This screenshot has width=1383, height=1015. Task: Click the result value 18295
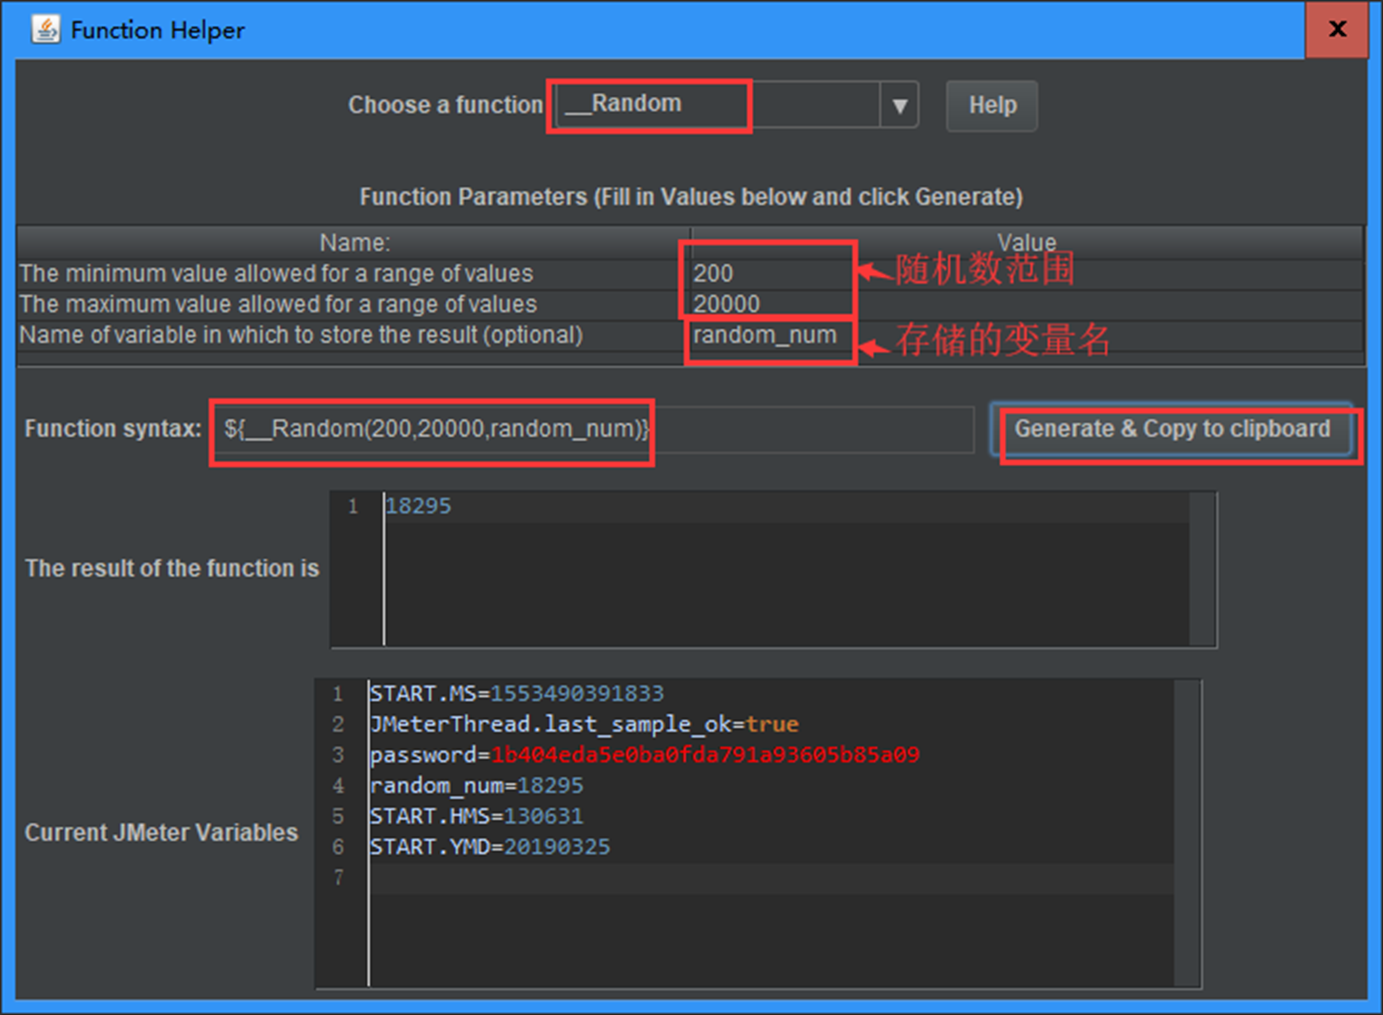(418, 506)
